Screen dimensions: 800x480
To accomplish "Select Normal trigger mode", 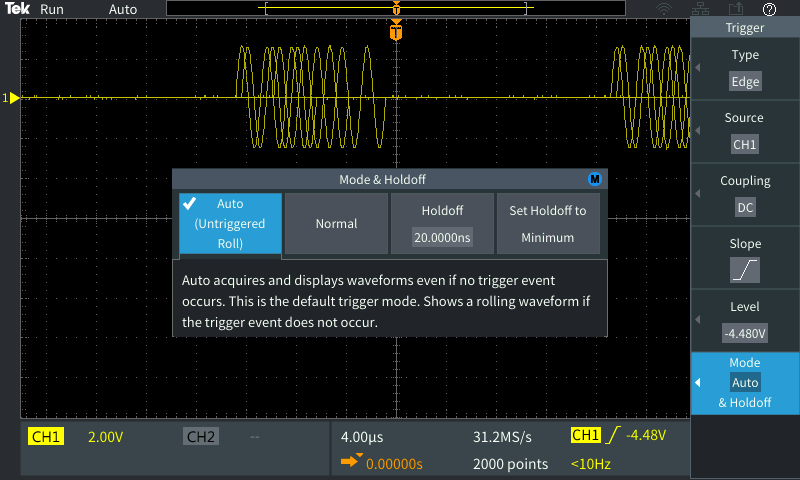I will (x=336, y=223).
